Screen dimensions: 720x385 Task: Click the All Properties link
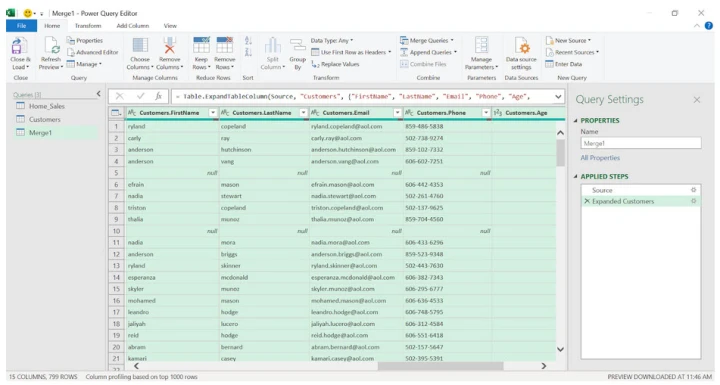tap(600, 158)
